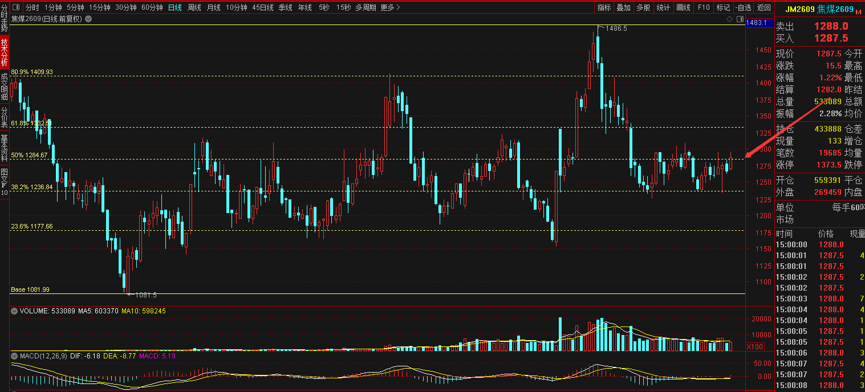Click the 持仓 value 433888

pos(827,128)
